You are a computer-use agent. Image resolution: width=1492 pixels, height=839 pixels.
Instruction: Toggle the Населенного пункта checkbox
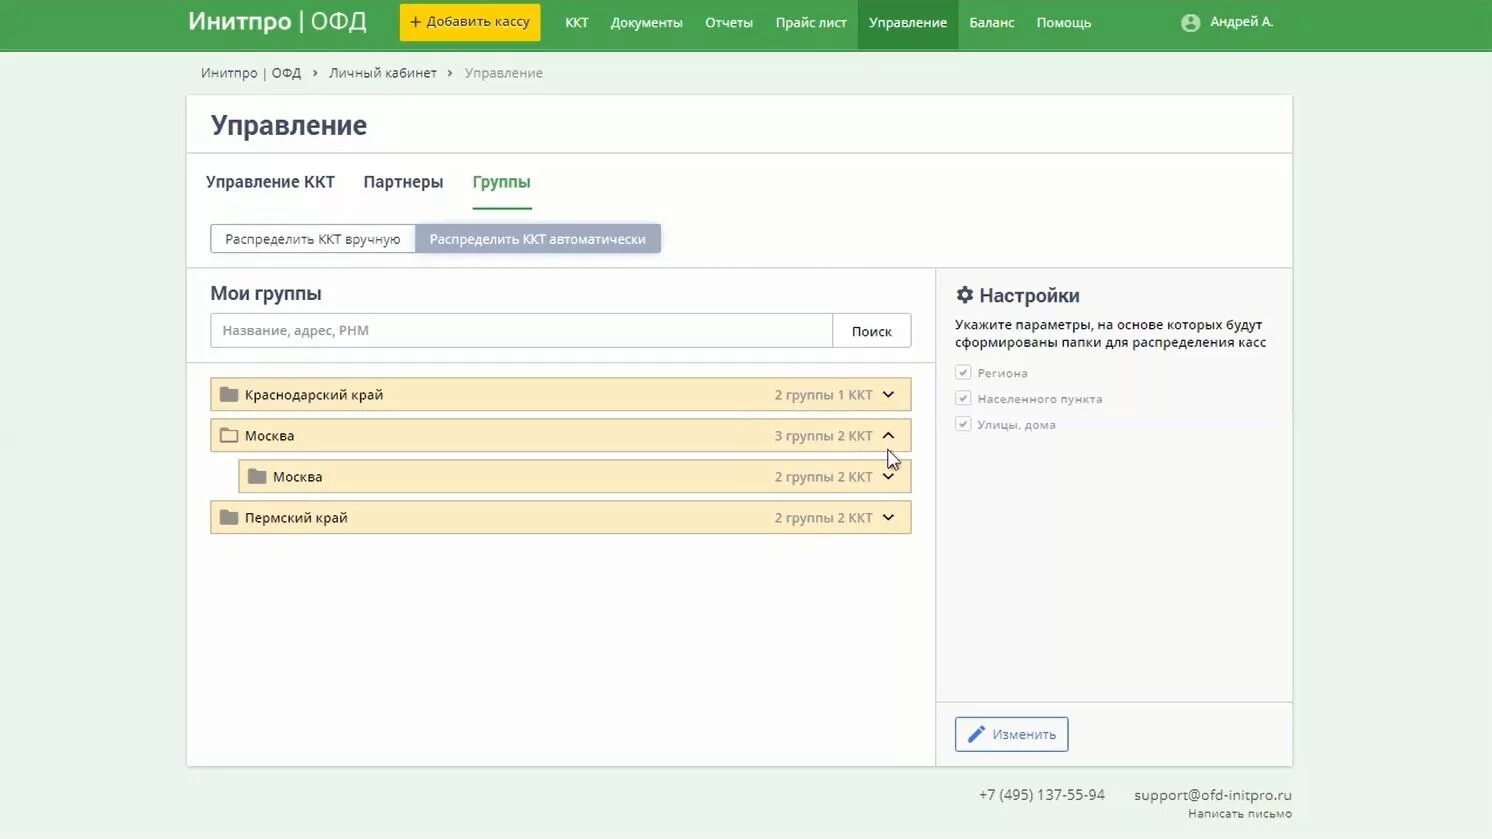(963, 398)
